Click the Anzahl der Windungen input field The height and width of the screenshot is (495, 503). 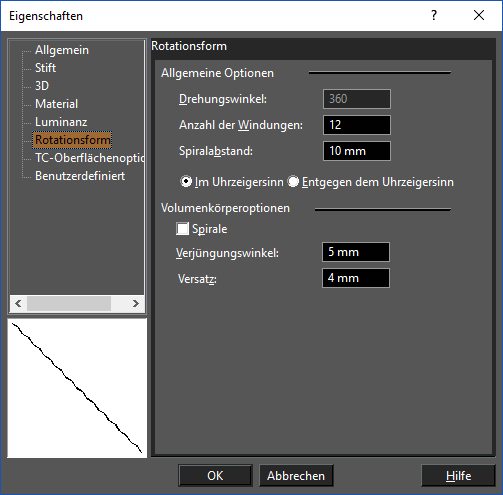(x=357, y=125)
